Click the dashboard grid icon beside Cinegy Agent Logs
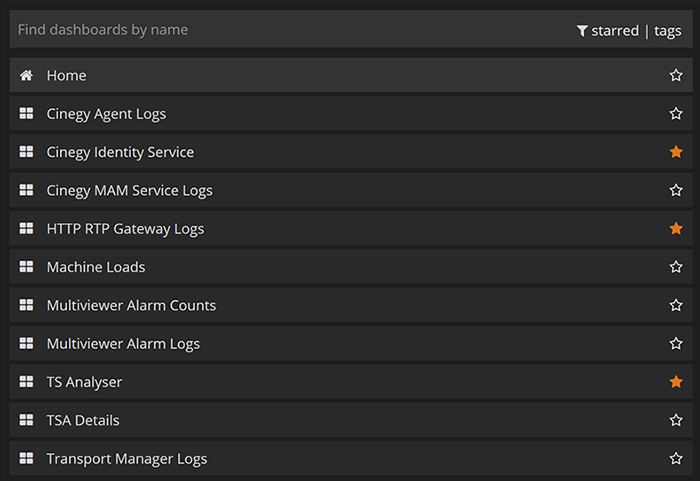 pyautogui.click(x=26, y=113)
